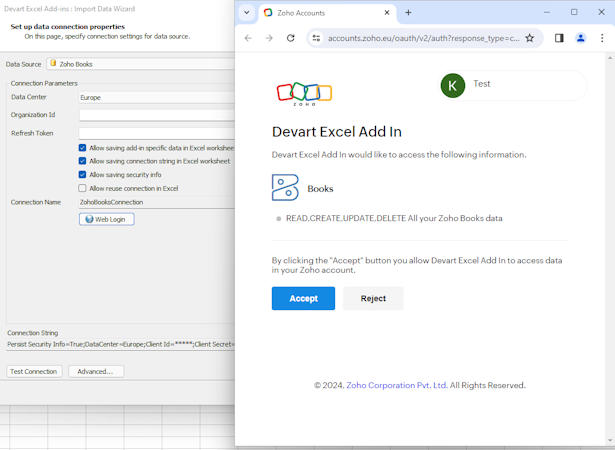Image resolution: width=615 pixels, height=450 pixels.
Task: Click the Connection String text box
Action: pyautogui.click(x=120, y=344)
